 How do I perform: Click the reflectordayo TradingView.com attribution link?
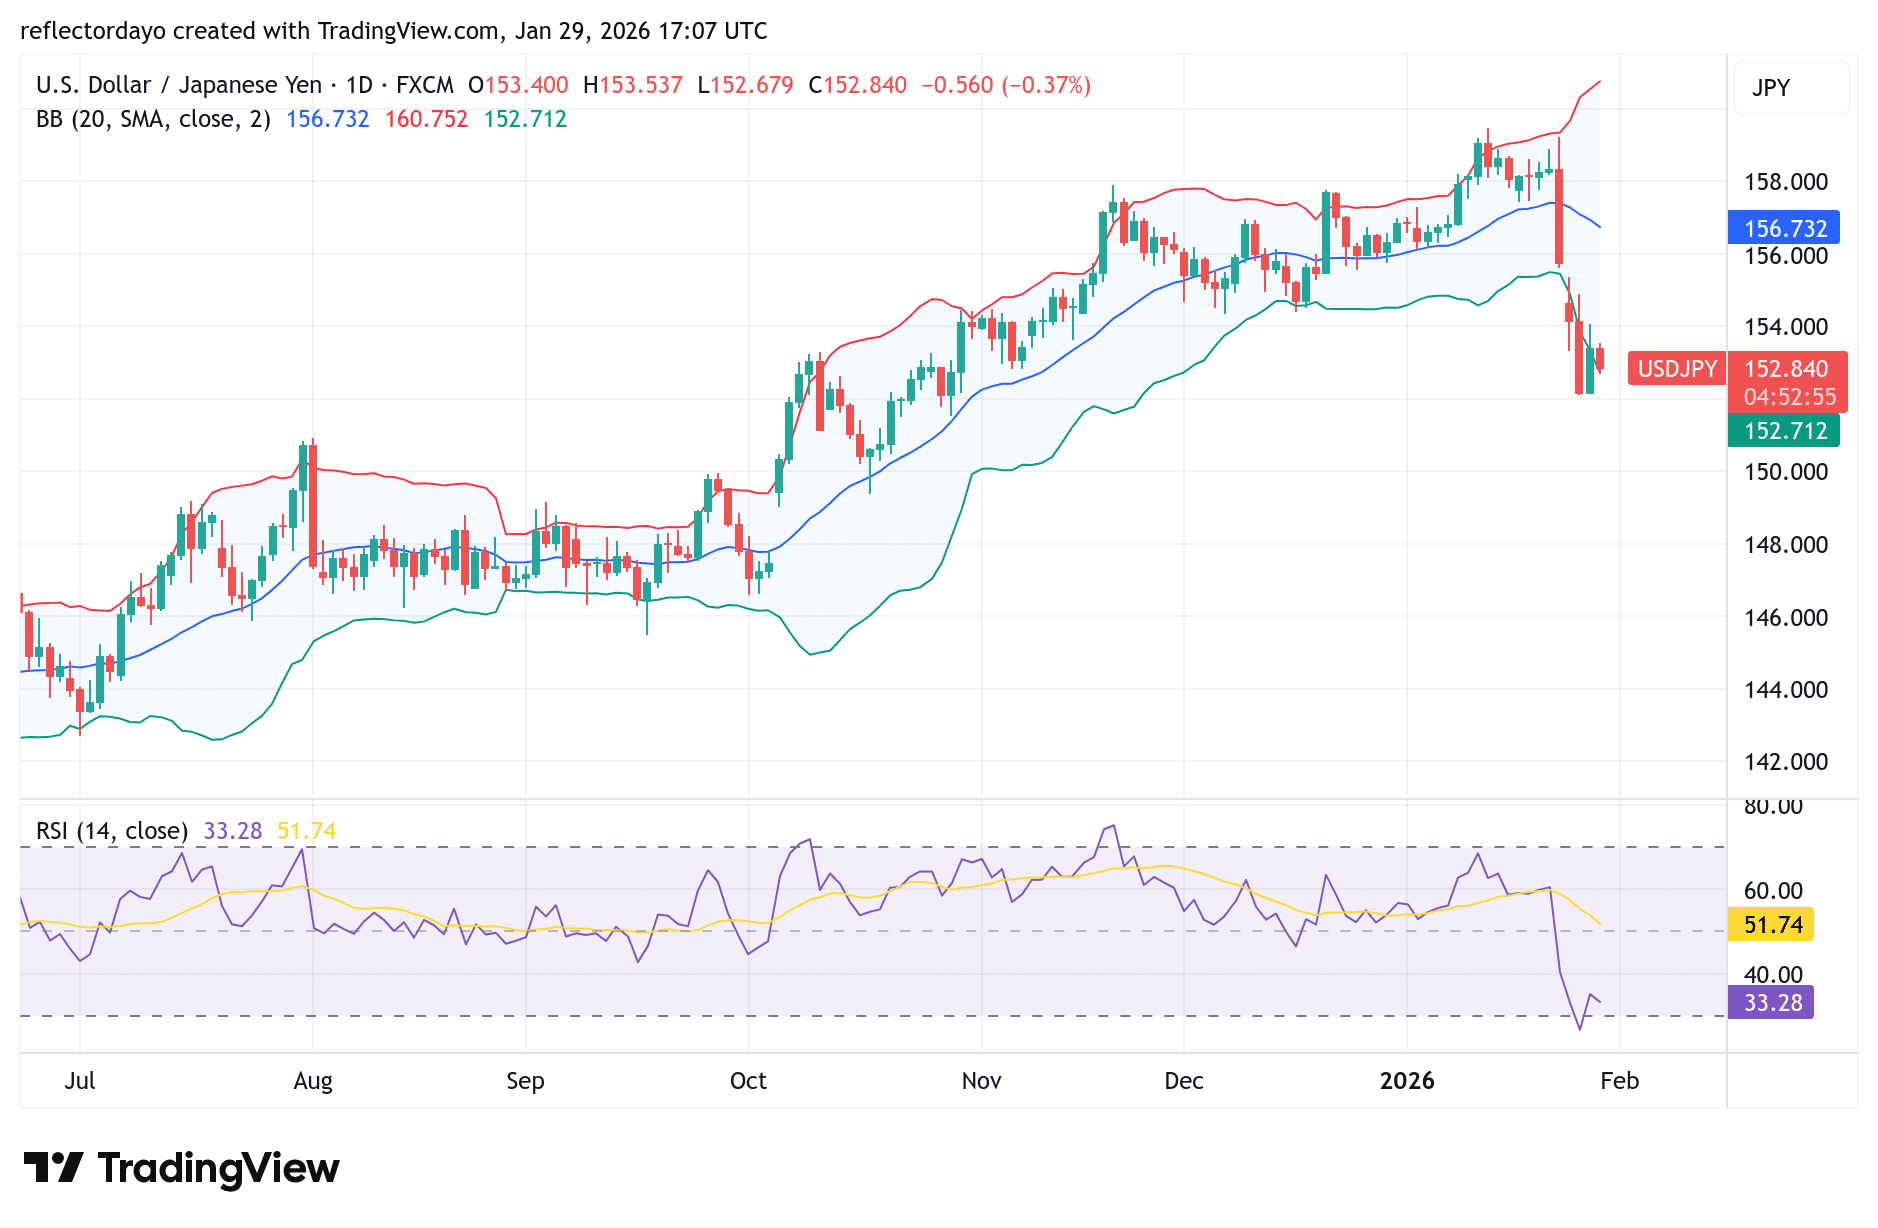[395, 31]
